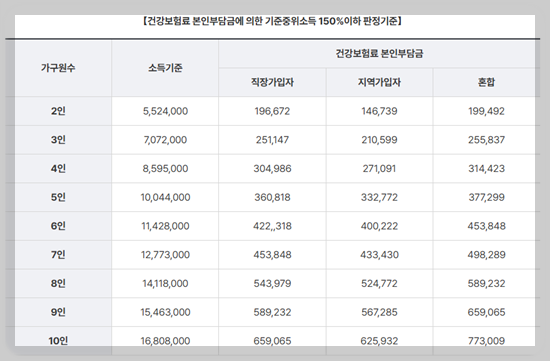Click the 422,,318 cell
The height and width of the screenshot is (361, 550).
click(272, 226)
